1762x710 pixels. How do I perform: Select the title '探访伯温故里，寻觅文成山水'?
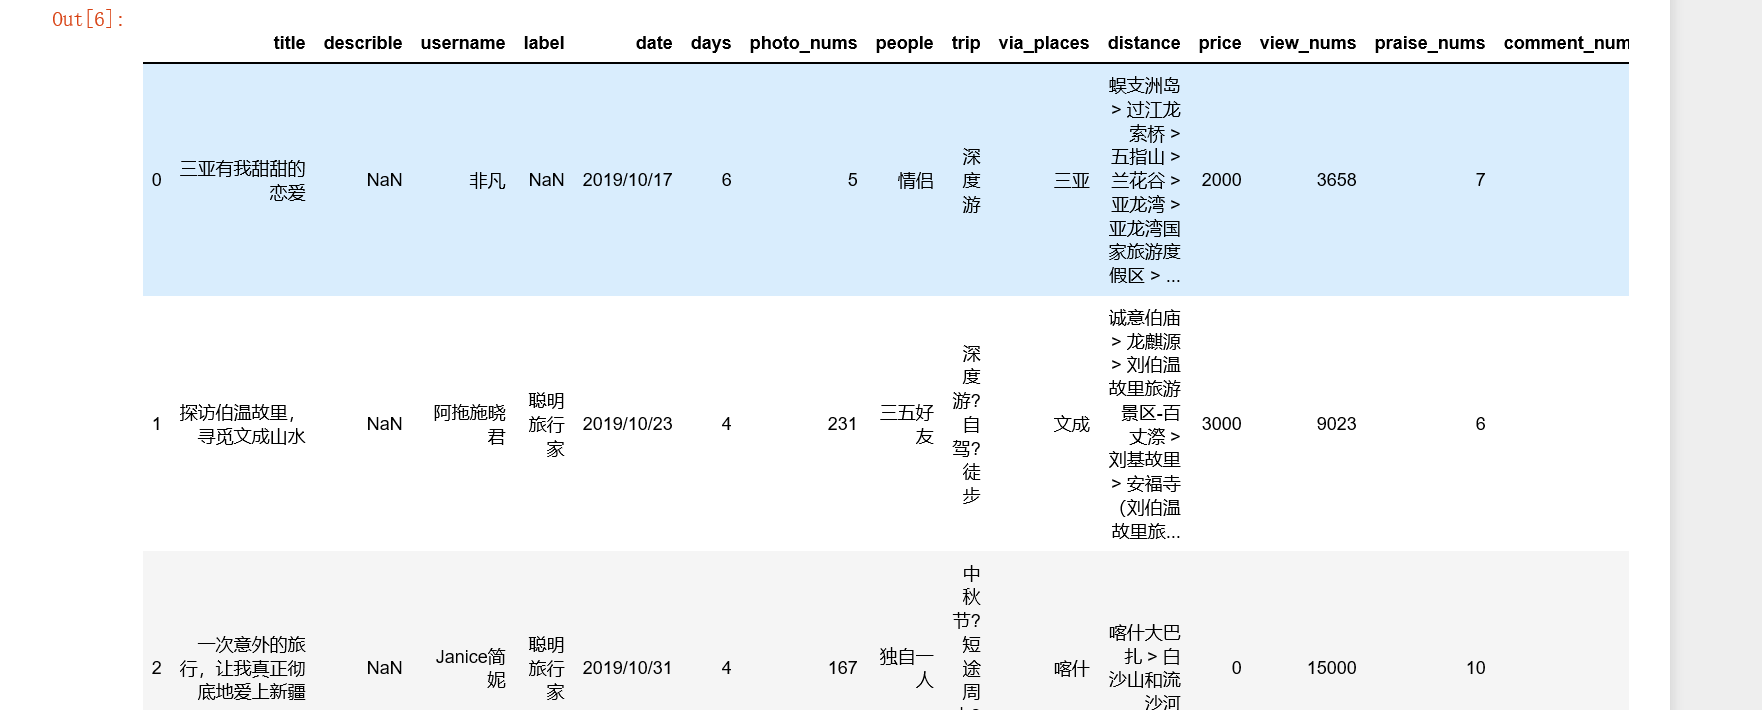(243, 424)
